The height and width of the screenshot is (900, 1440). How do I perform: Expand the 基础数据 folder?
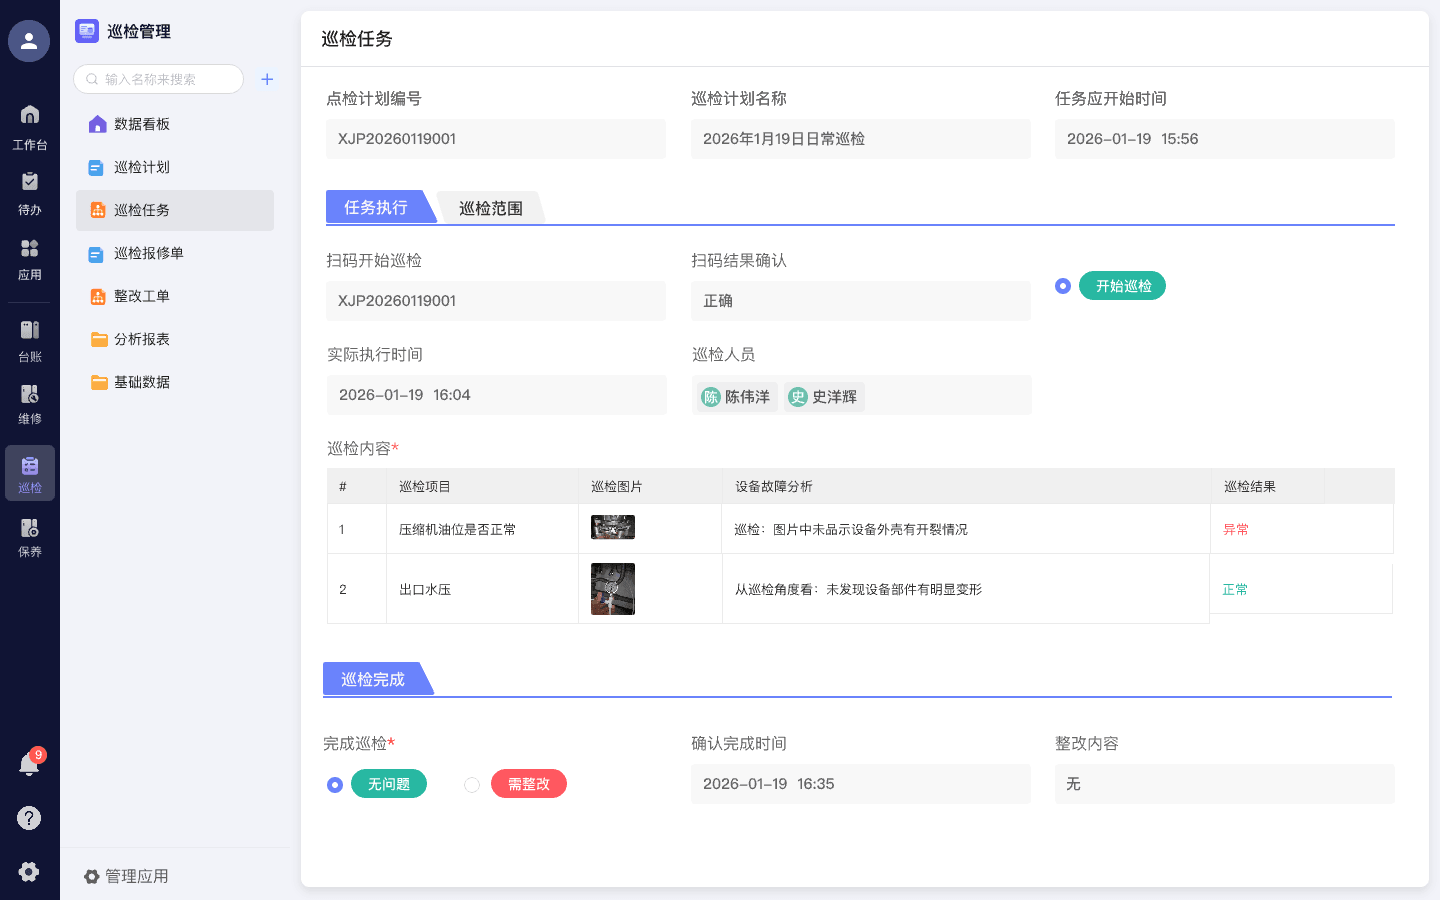(142, 380)
